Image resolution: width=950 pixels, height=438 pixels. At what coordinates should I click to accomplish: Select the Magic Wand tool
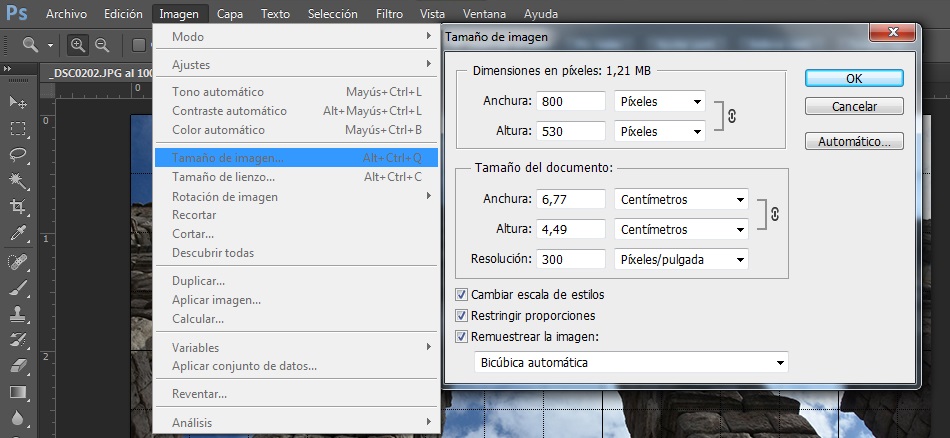(17, 181)
